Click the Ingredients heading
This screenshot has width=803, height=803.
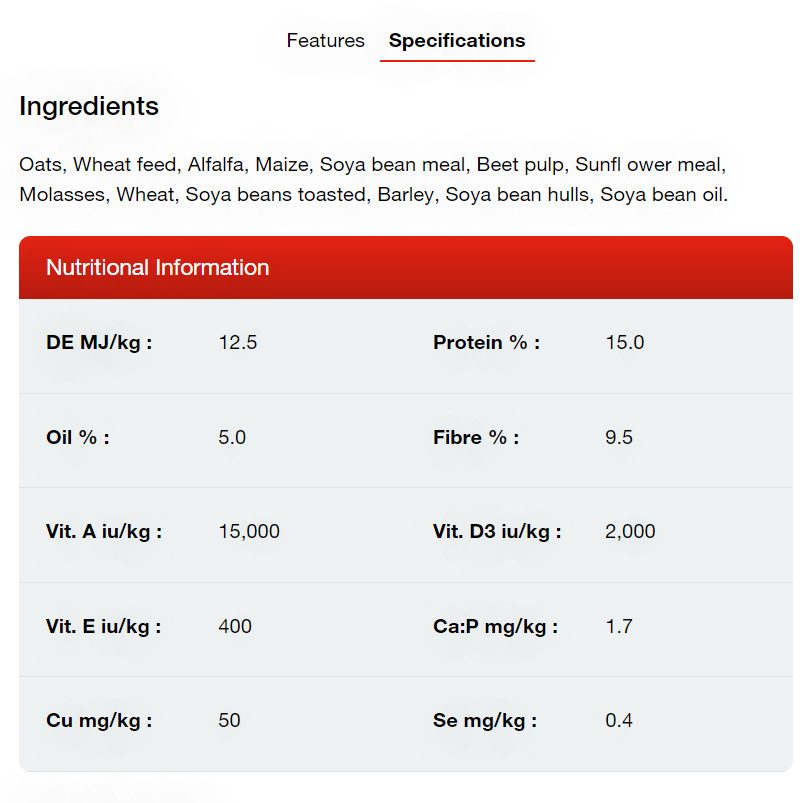(x=89, y=106)
